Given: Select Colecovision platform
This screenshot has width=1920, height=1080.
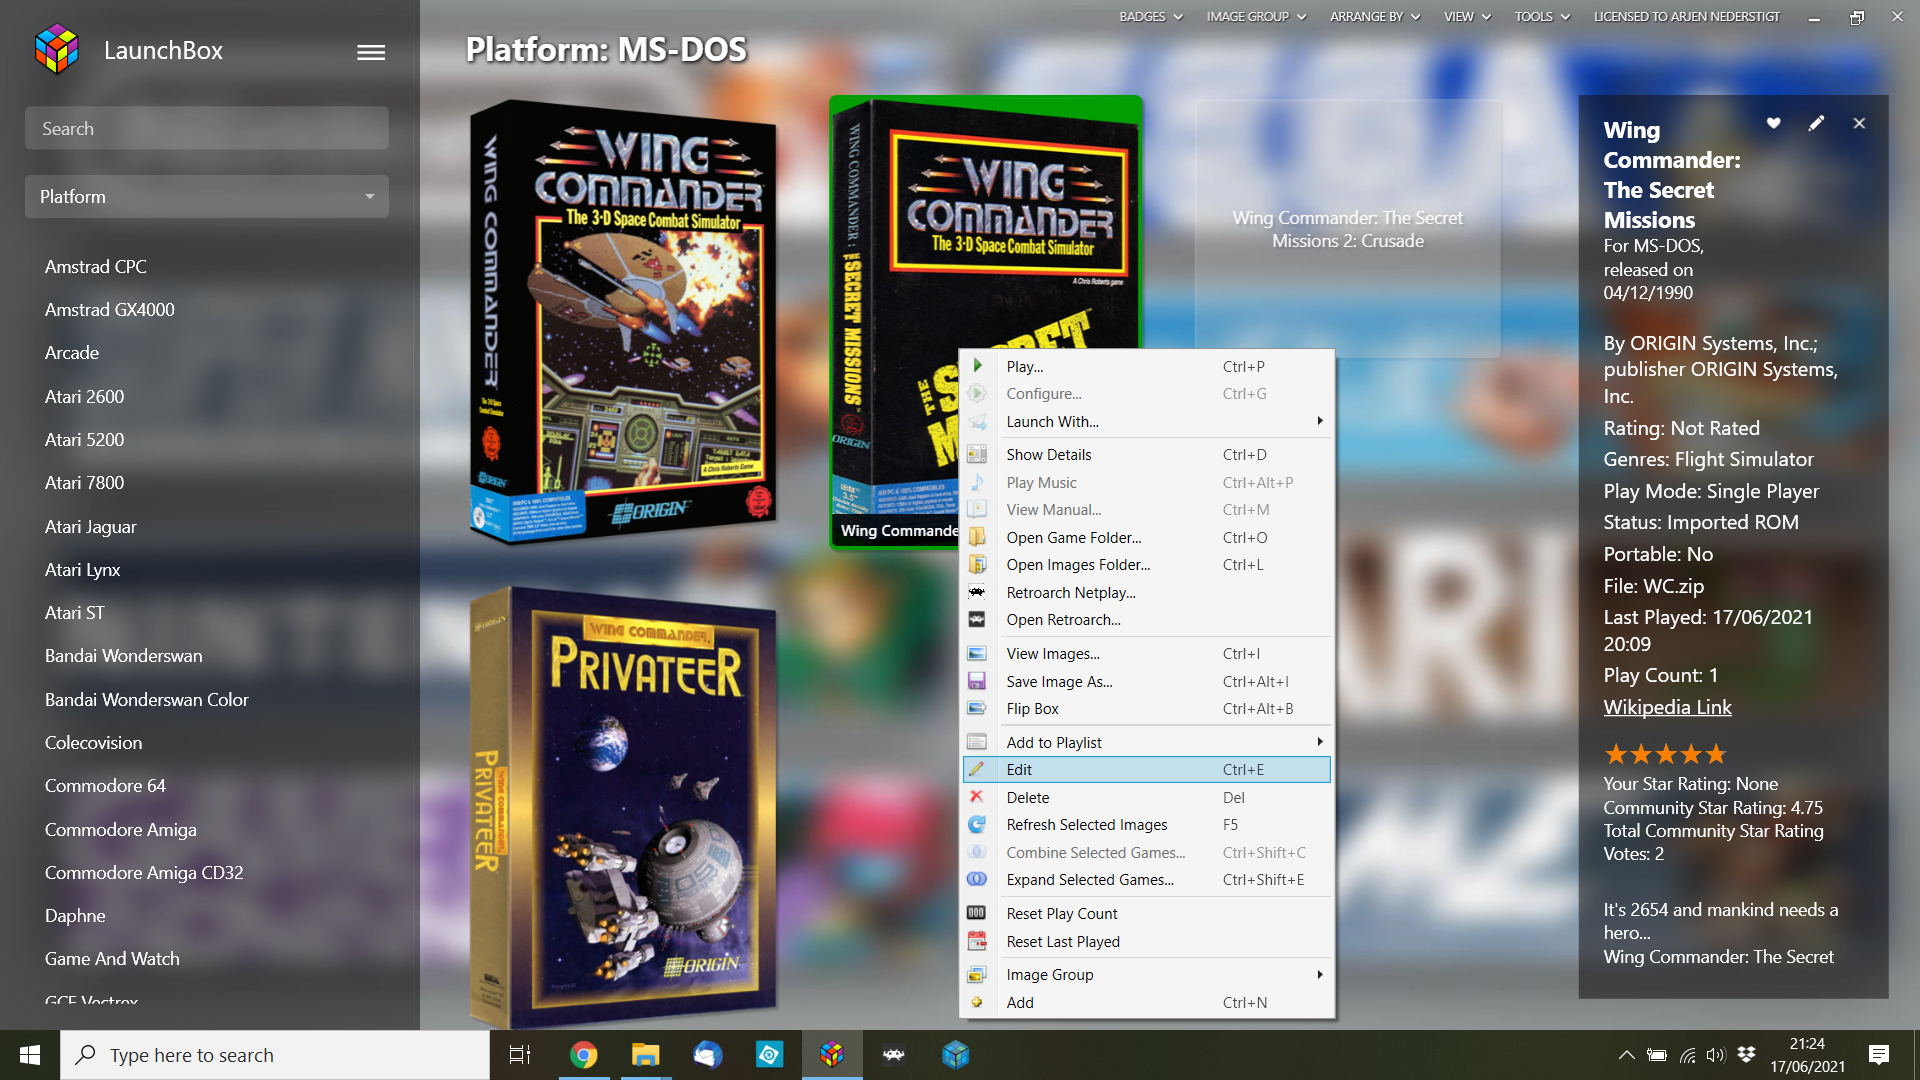Looking at the screenshot, I should click(x=94, y=743).
